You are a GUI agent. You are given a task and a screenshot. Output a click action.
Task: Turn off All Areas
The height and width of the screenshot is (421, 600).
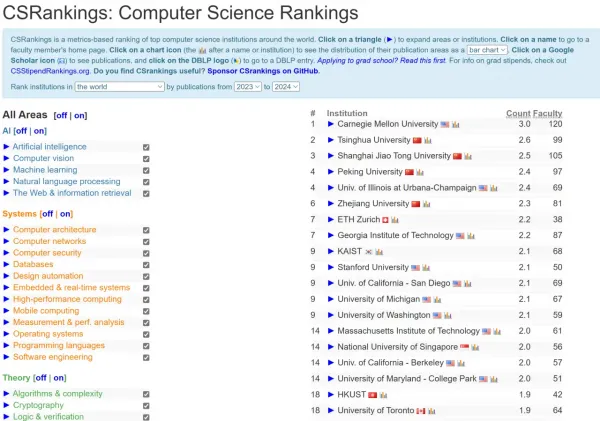point(62,116)
